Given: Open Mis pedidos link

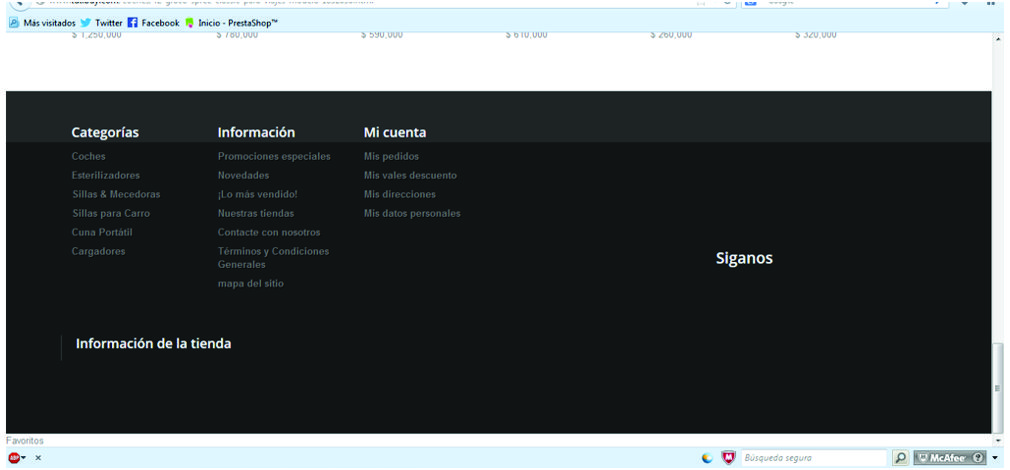Looking at the screenshot, I should click(391, 156).
